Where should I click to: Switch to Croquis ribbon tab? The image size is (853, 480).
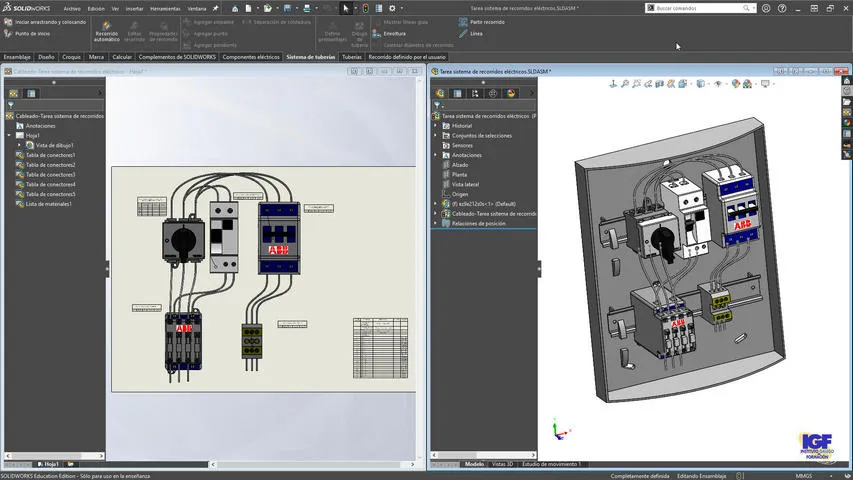tap(71, 57)
